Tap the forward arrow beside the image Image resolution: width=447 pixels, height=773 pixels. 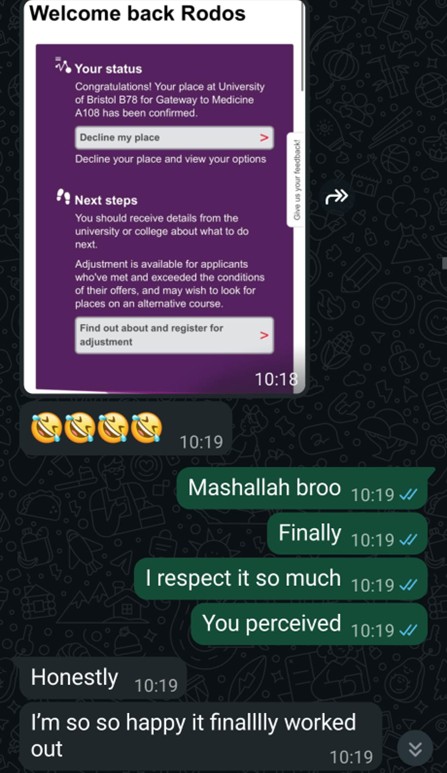click(x=337, y=197)
